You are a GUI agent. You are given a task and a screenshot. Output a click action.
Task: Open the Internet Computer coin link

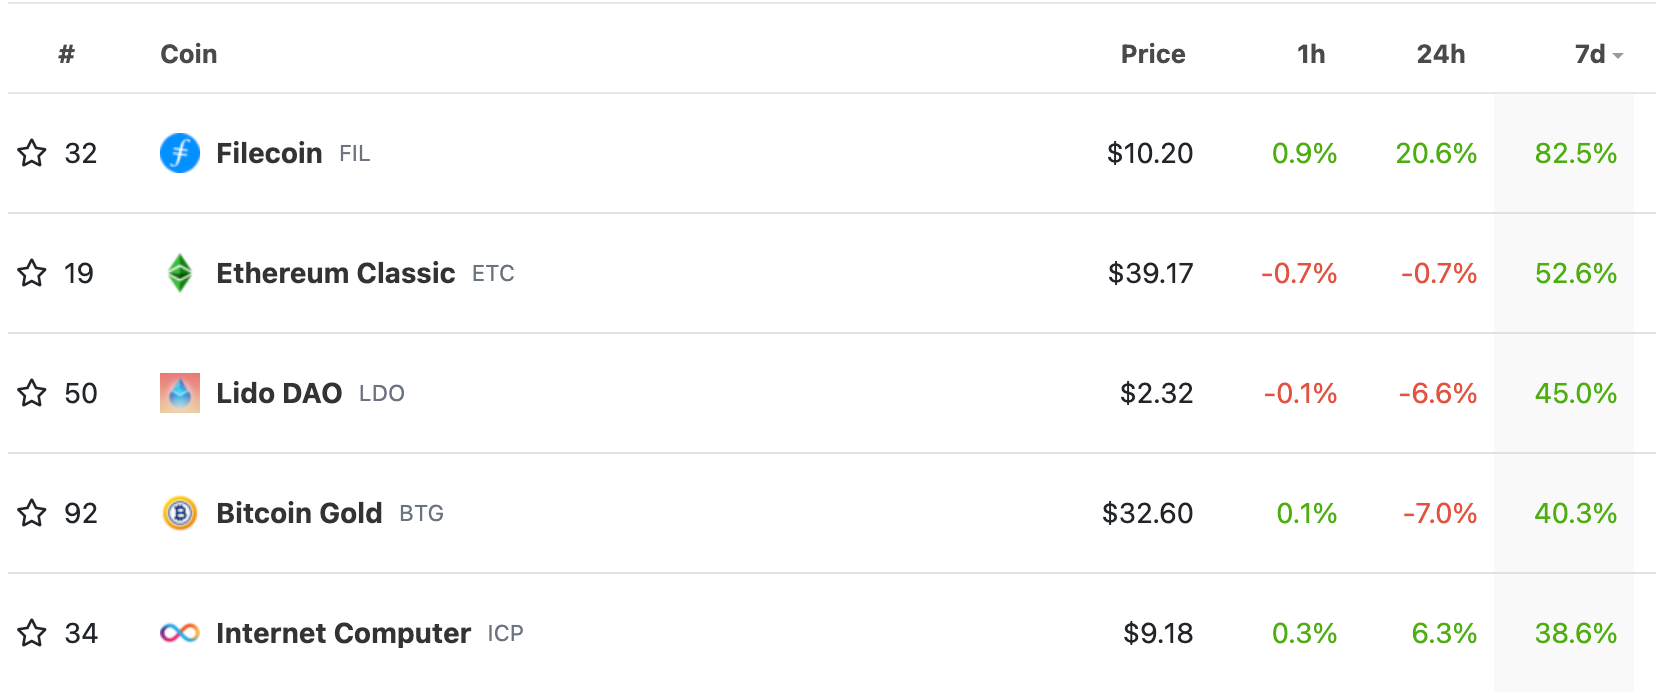tap(343, 633)
